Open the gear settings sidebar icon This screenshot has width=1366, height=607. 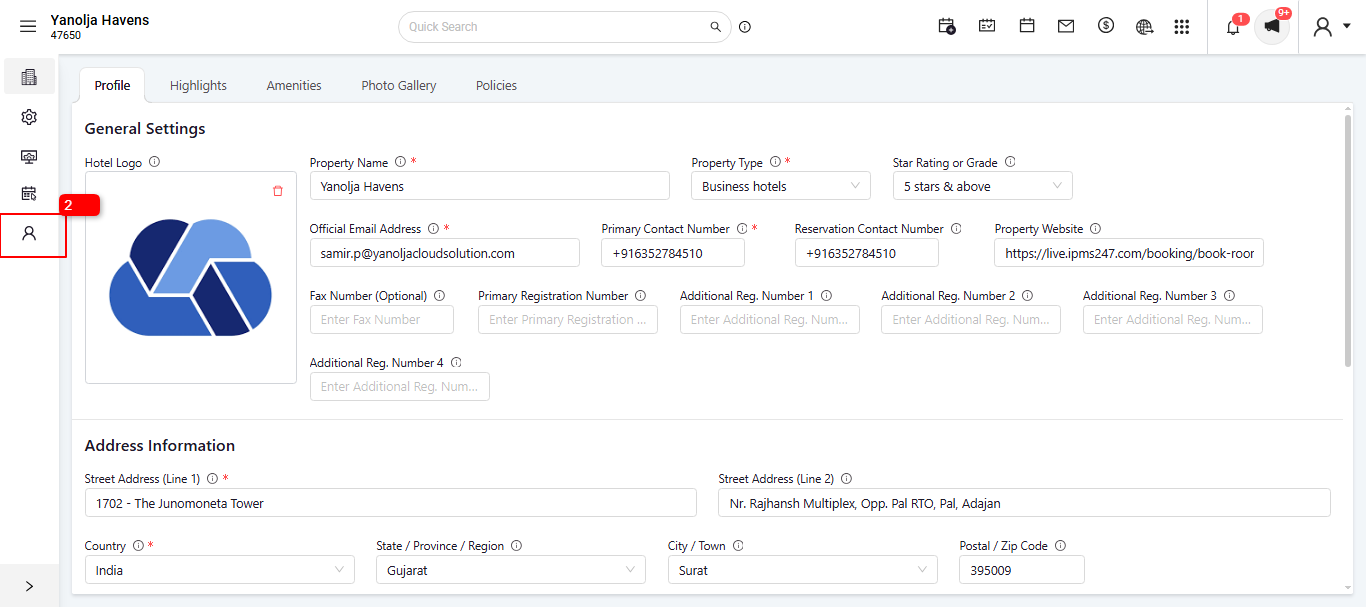pyautogui.click(x=29, y=117)
